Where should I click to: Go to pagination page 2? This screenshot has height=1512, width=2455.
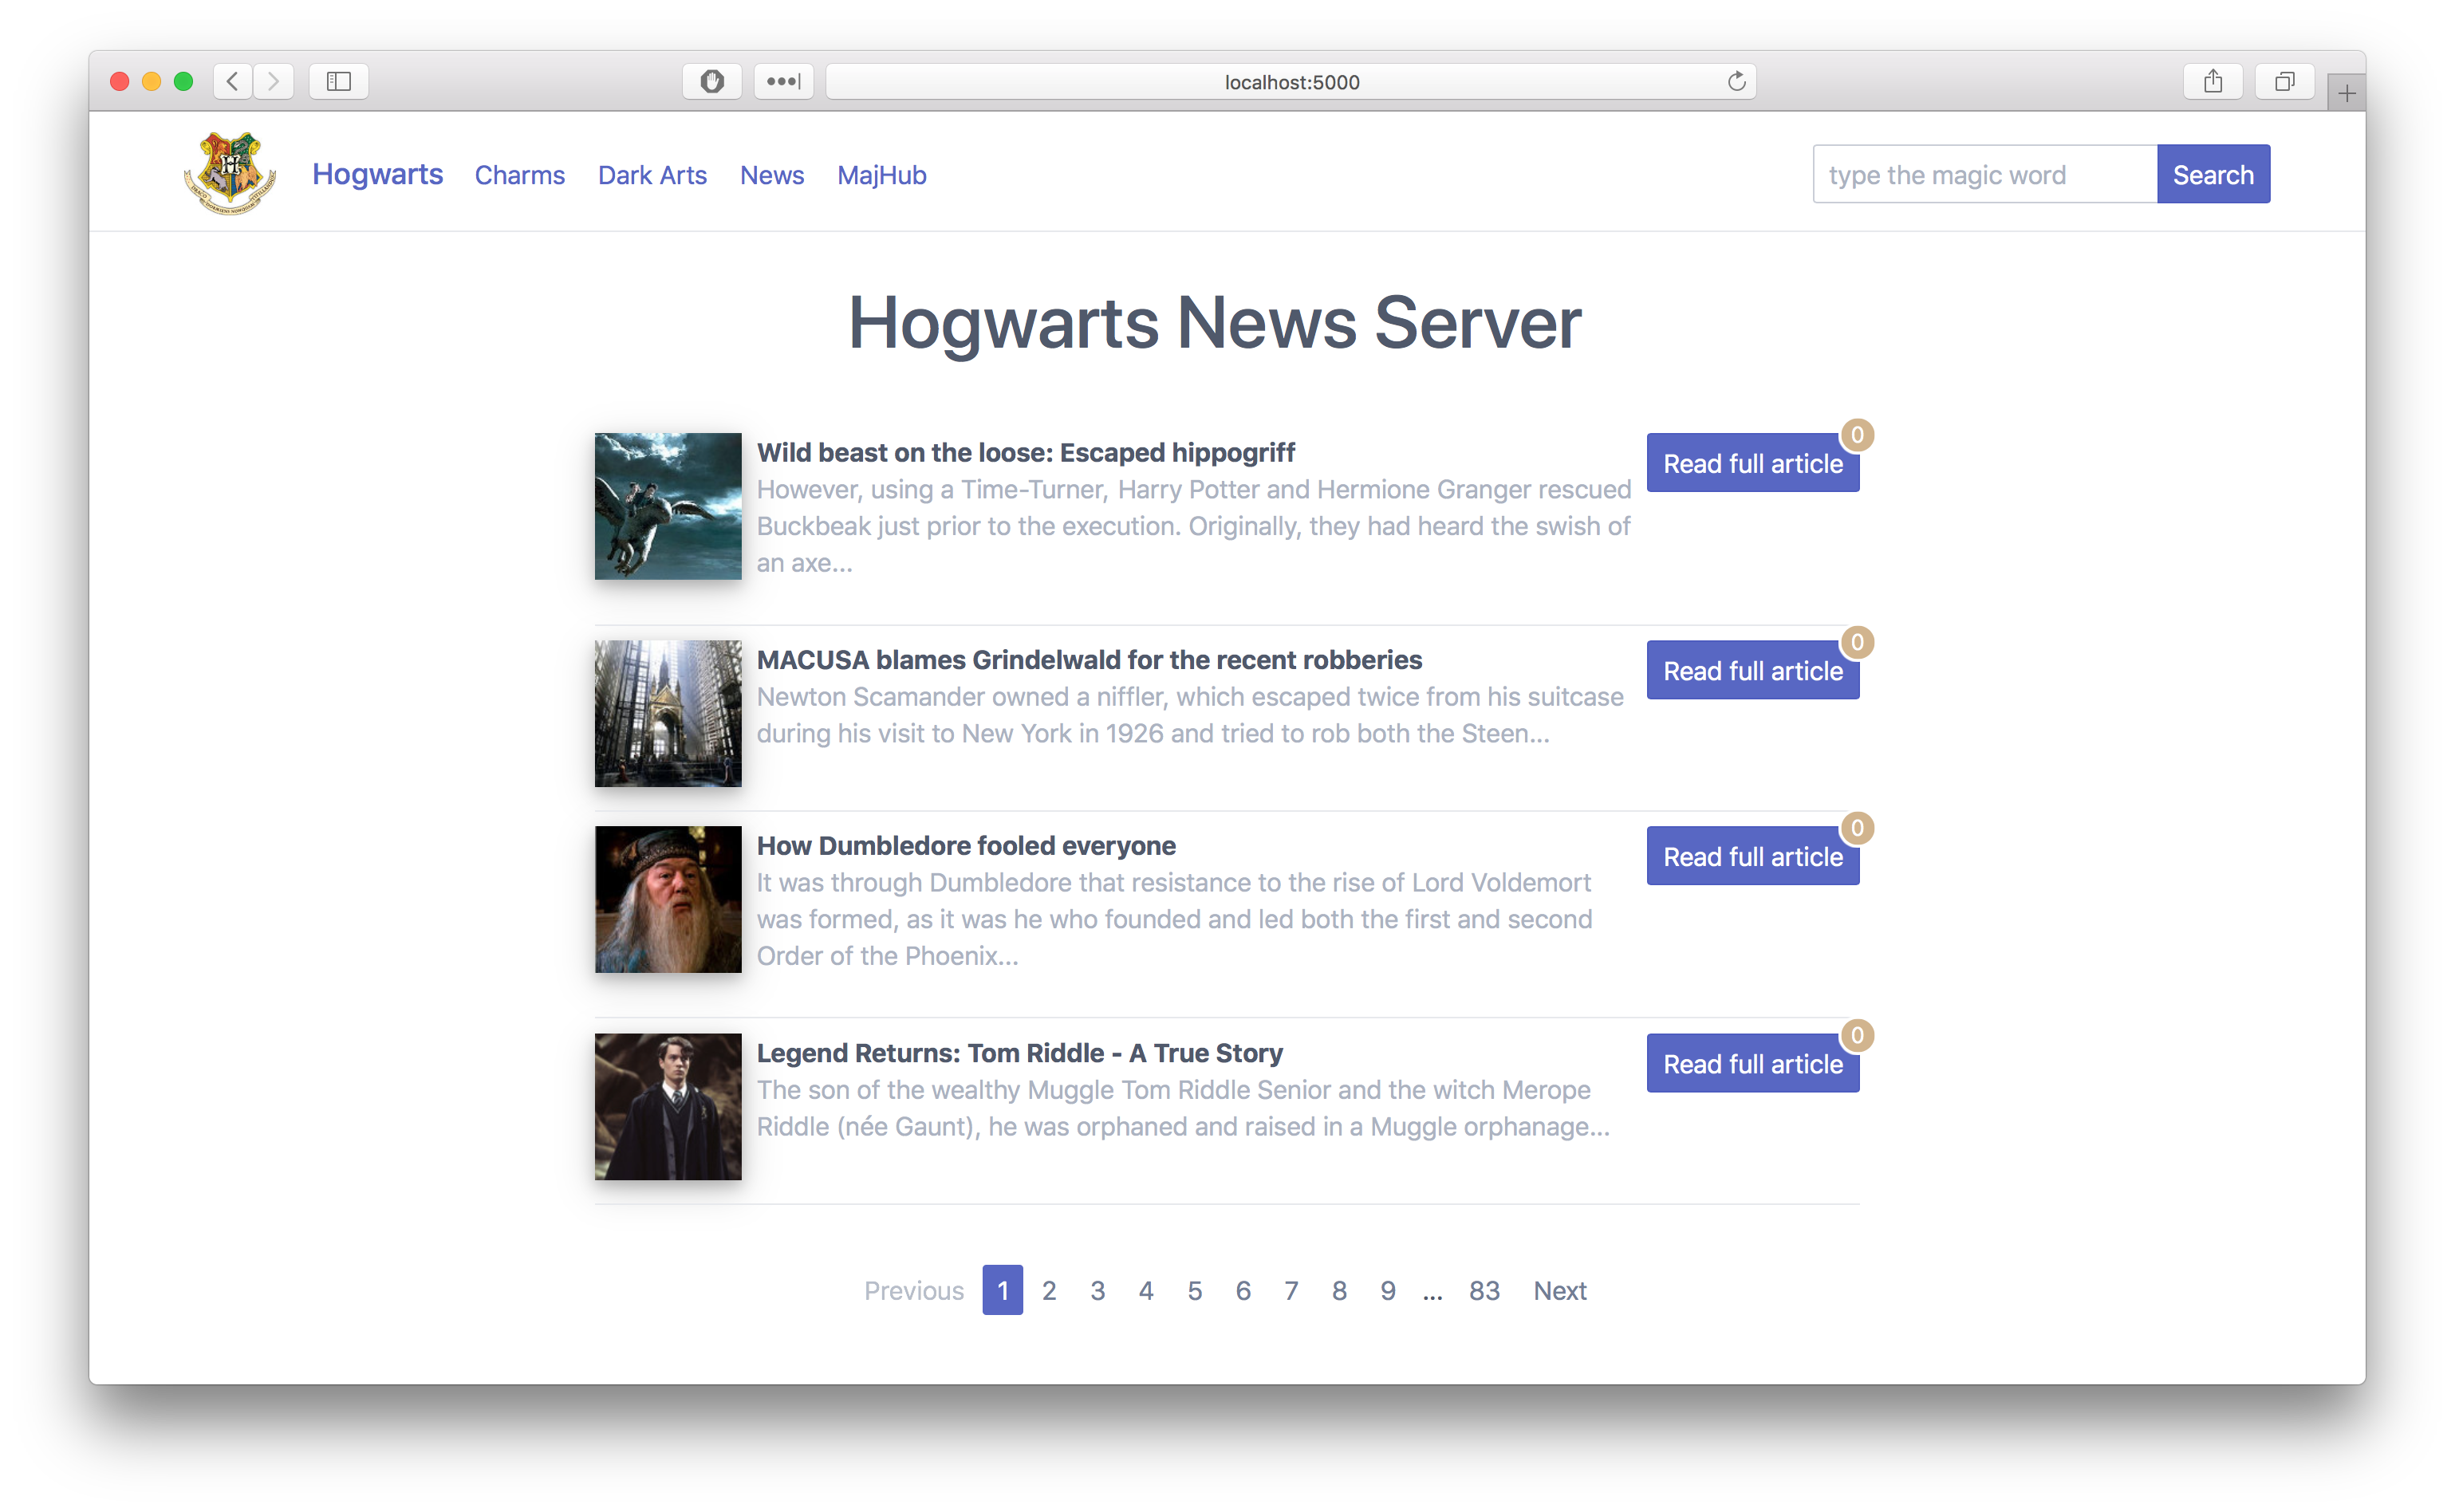pos(1049,1290)
